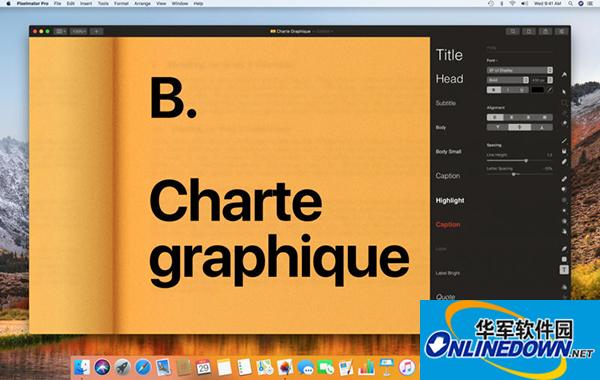The height and width of the screenshot is (380, 600).
Task: Open the View menu
Action: point(161,3)
